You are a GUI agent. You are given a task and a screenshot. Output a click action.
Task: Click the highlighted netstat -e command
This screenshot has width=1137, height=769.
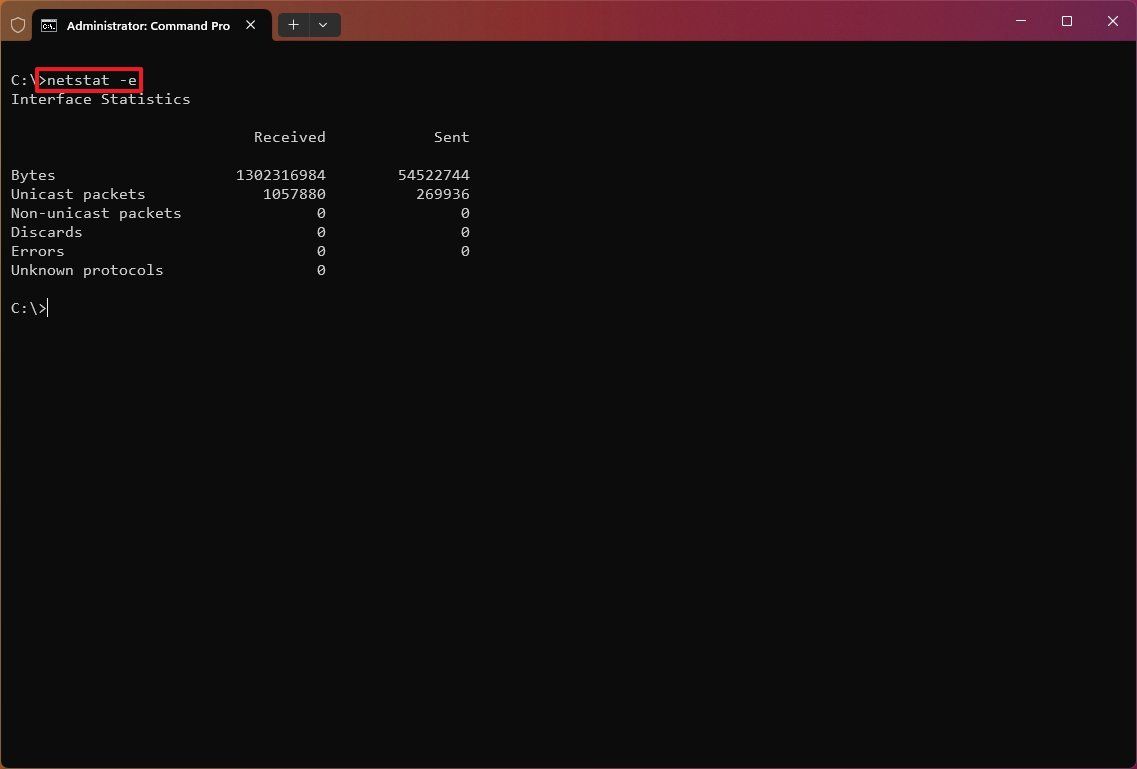(88, 80)
